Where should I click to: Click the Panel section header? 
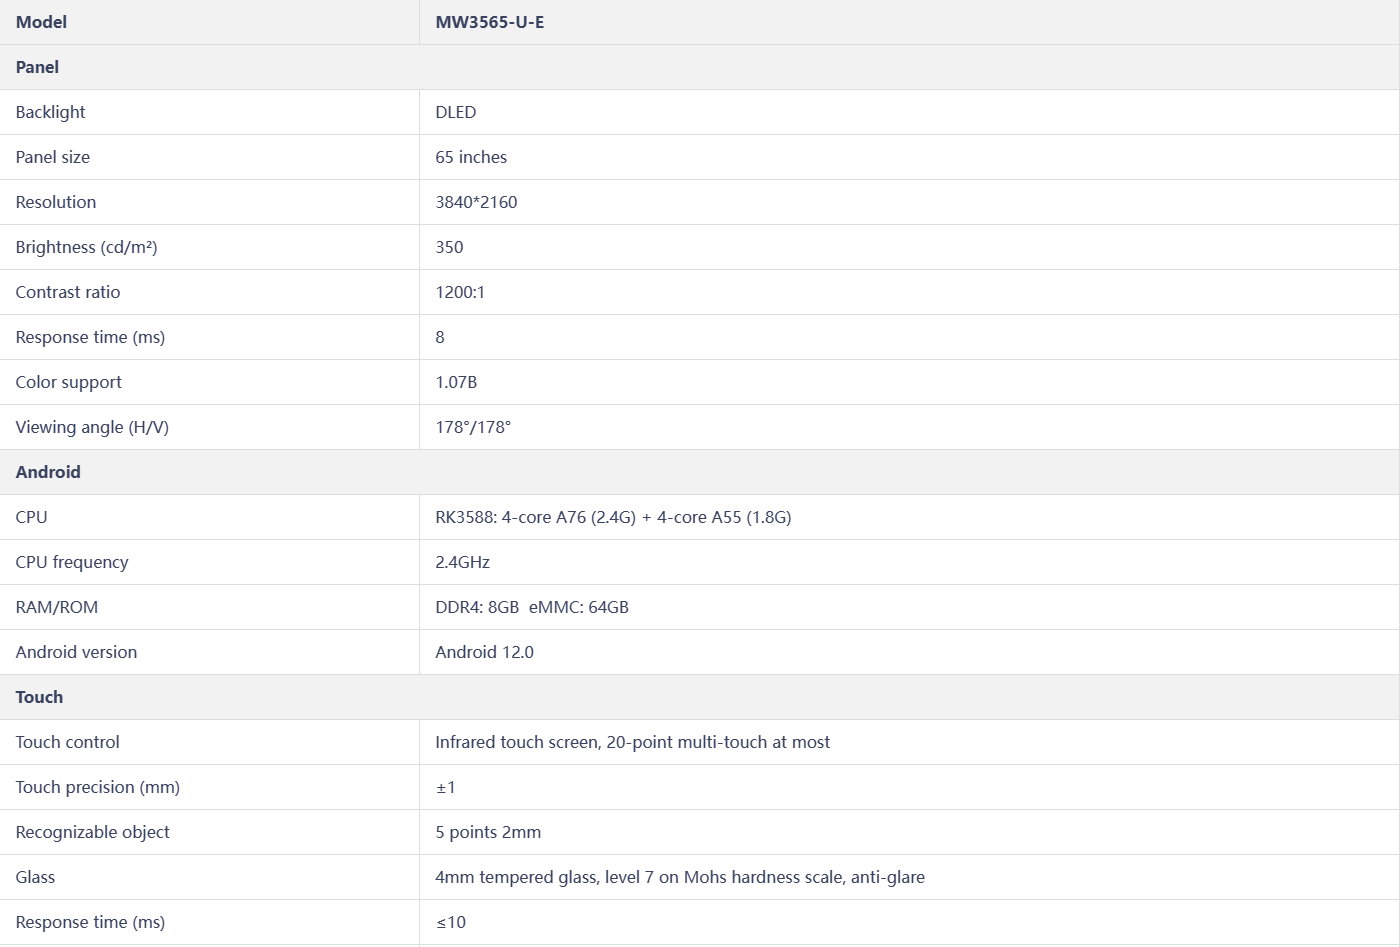[x=37, y=67]
